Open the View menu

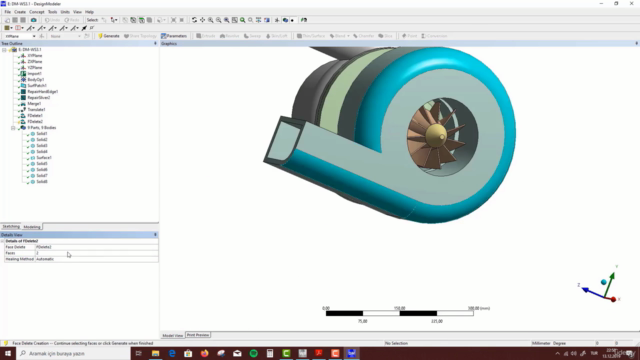[x=77, y=12]
